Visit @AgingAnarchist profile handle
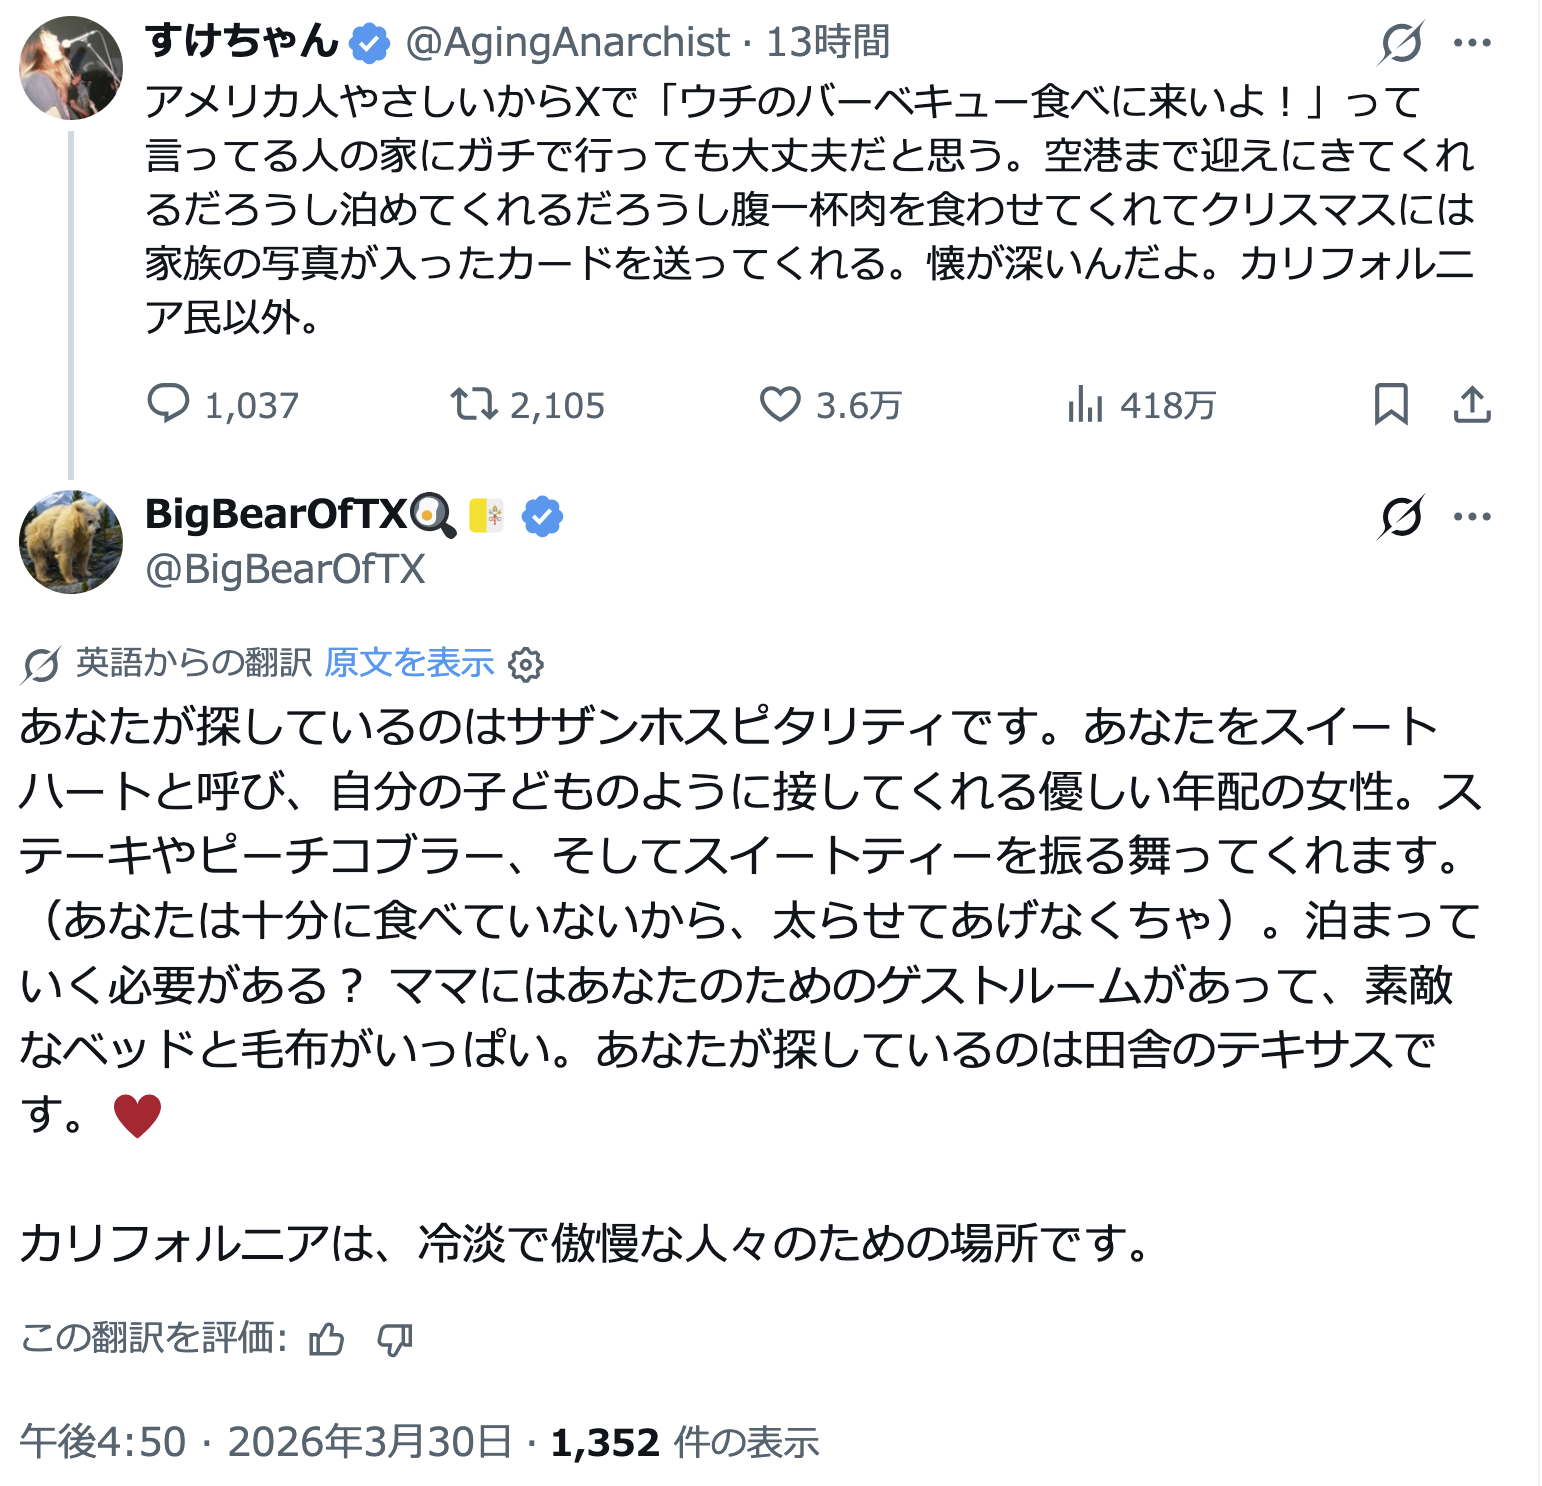Viewport: 1542px width, 1486px height. (x=567, y=42)
